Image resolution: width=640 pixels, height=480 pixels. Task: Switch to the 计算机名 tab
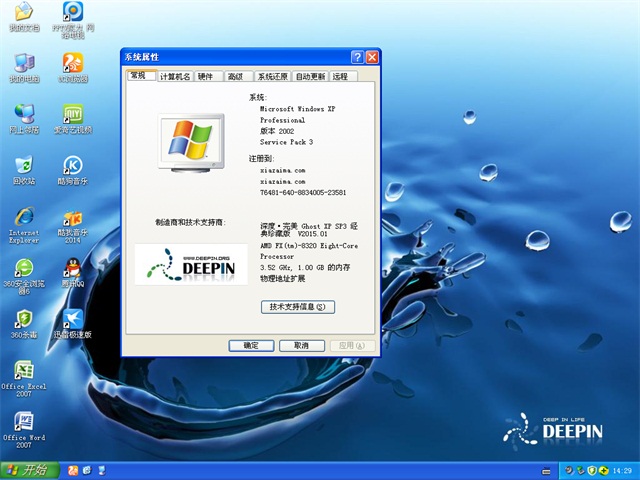click(175, 76)
